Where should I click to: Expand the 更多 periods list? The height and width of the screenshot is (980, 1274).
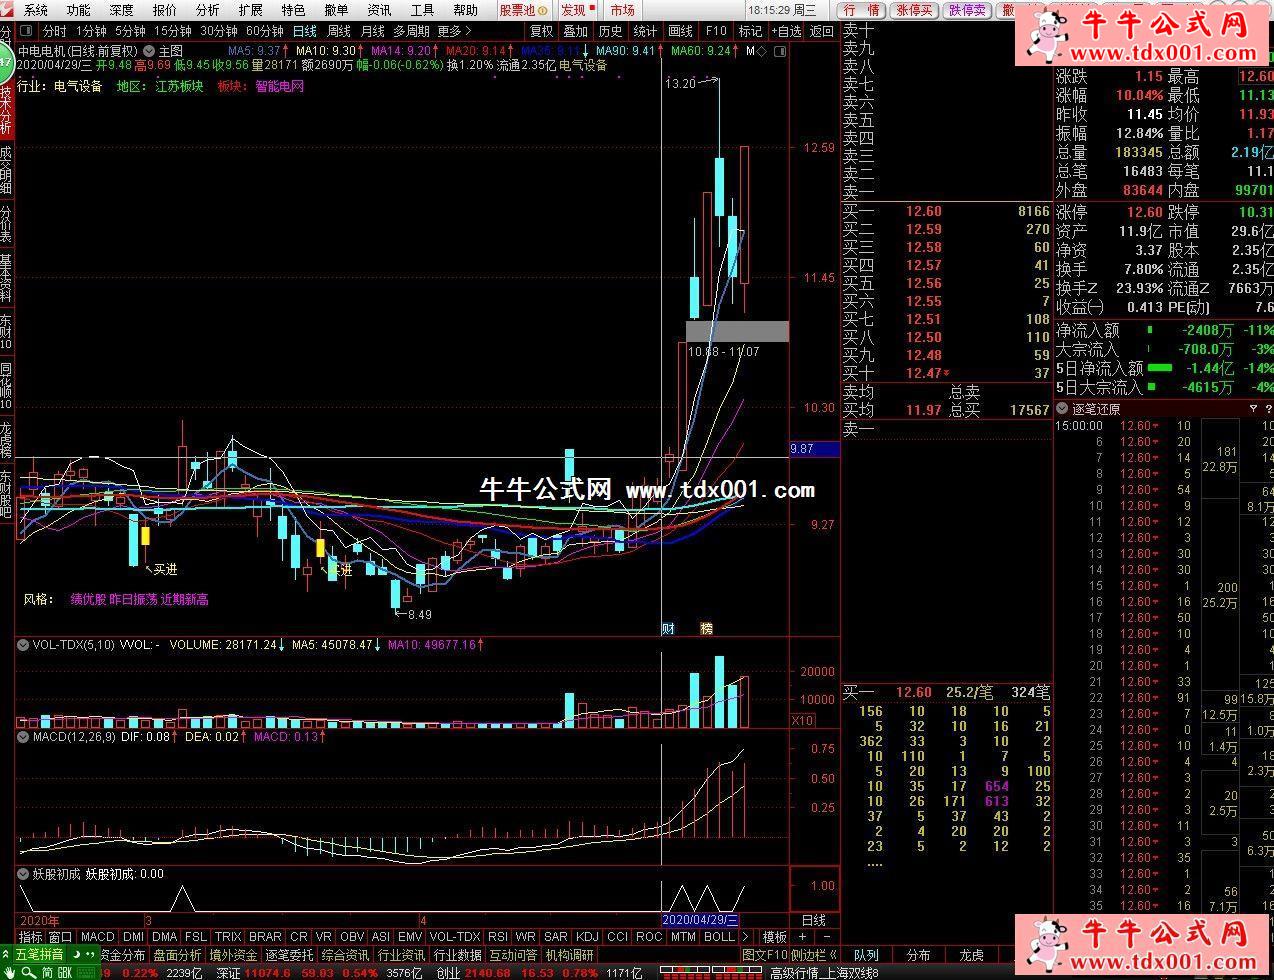(453, 31)
